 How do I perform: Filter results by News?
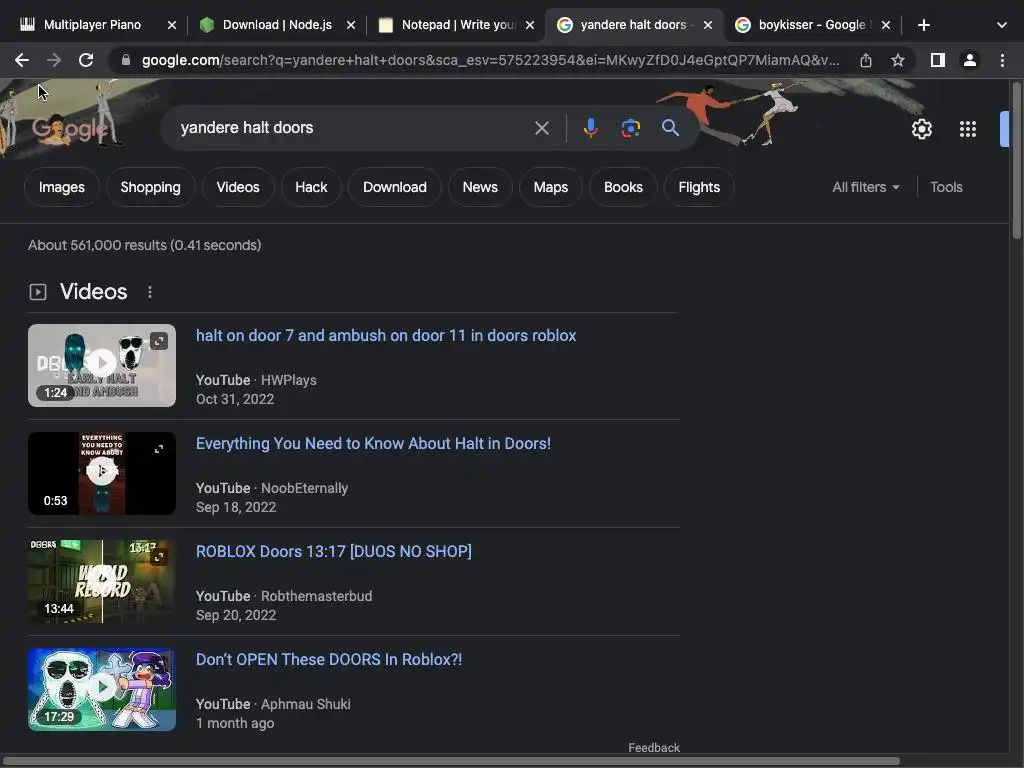click(x=480, y=187)
